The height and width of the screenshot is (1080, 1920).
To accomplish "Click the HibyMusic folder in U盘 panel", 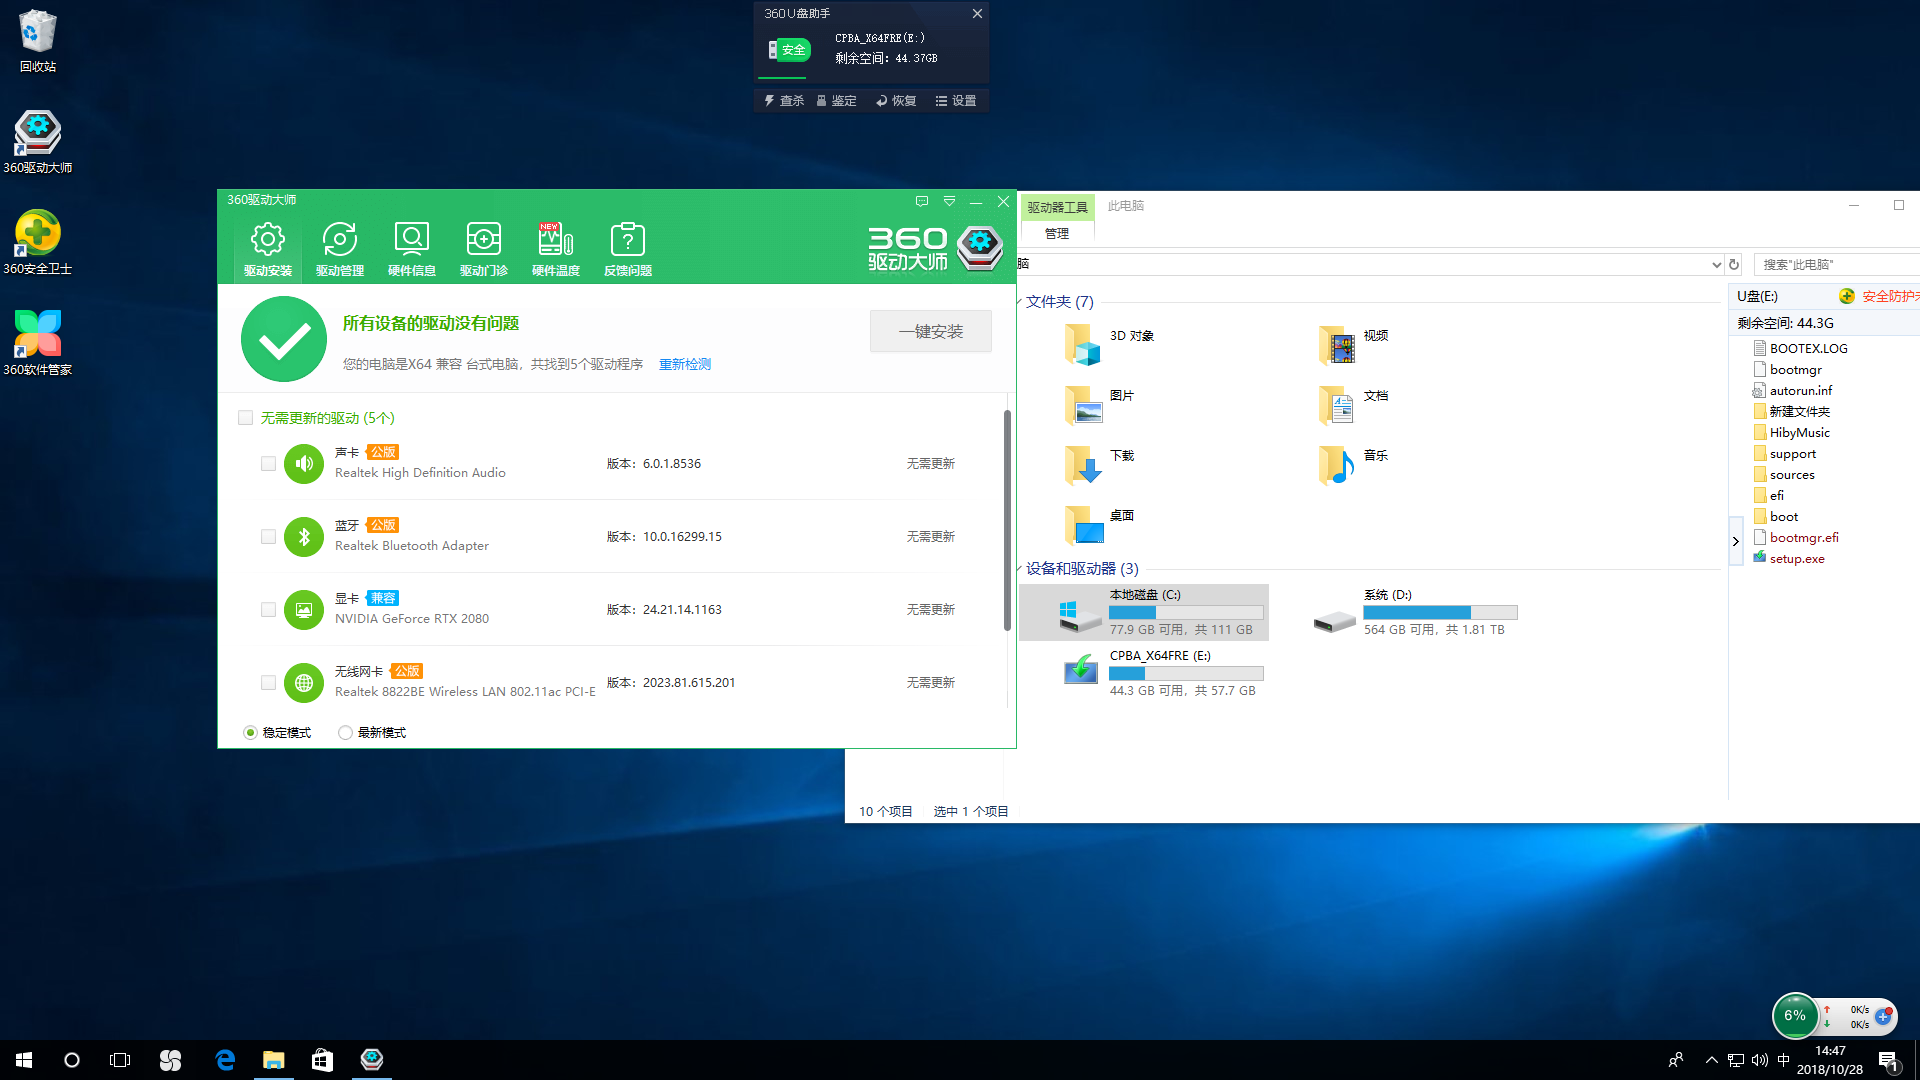I will (x=1792, y=432).
